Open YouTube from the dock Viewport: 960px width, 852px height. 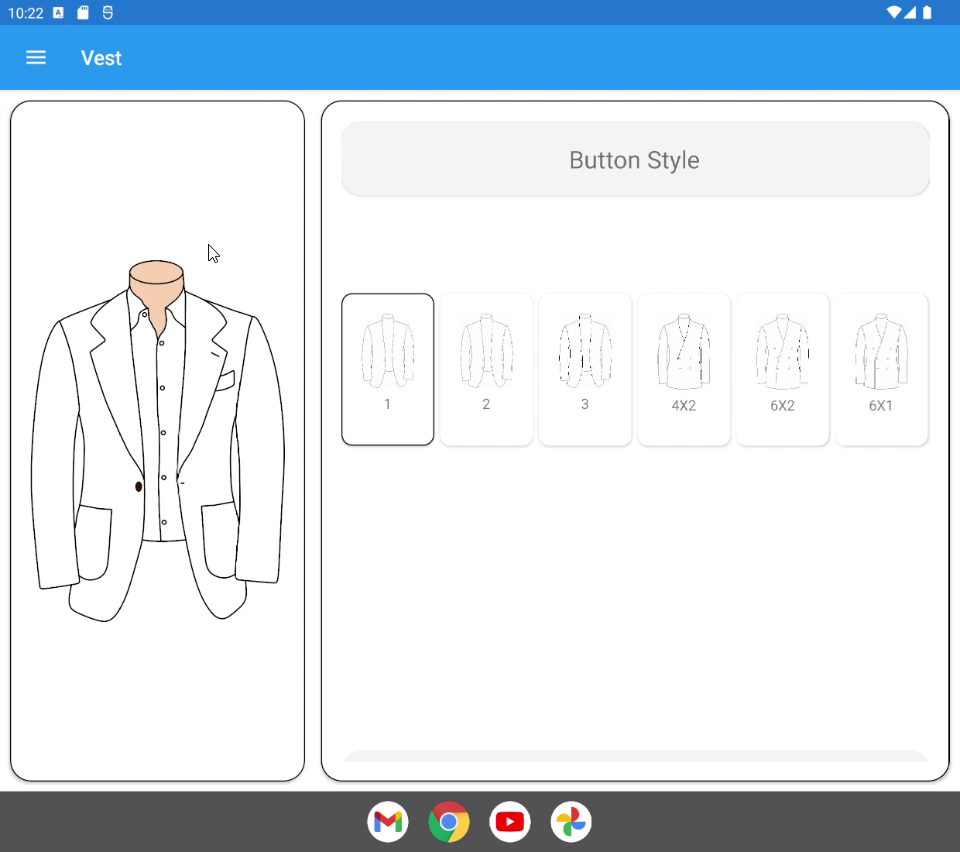[510, 820]
